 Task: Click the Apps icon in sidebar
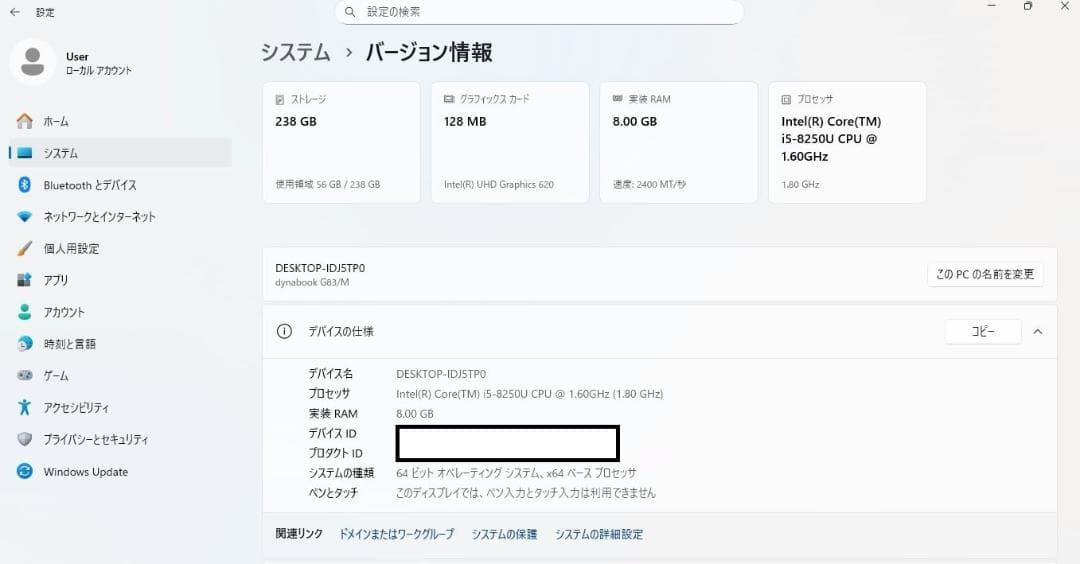point(25,280)
